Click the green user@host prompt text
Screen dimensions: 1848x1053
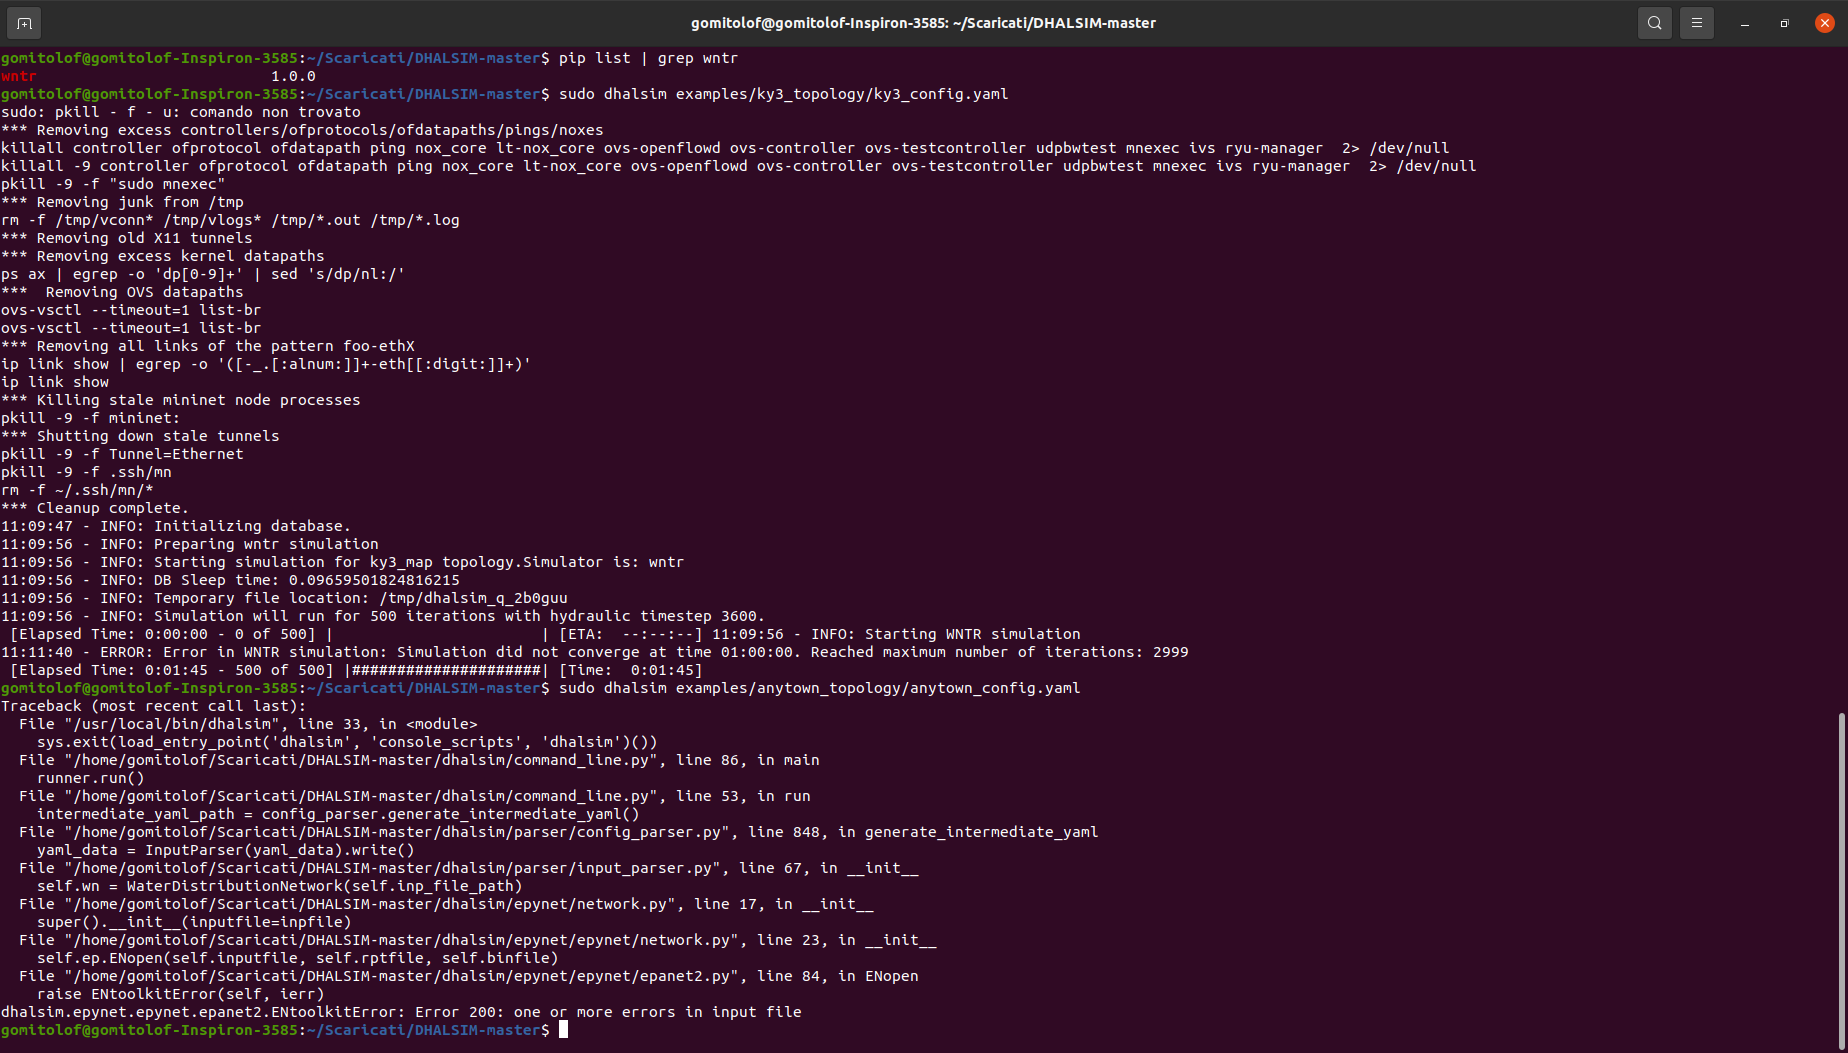click(130, 1029)
